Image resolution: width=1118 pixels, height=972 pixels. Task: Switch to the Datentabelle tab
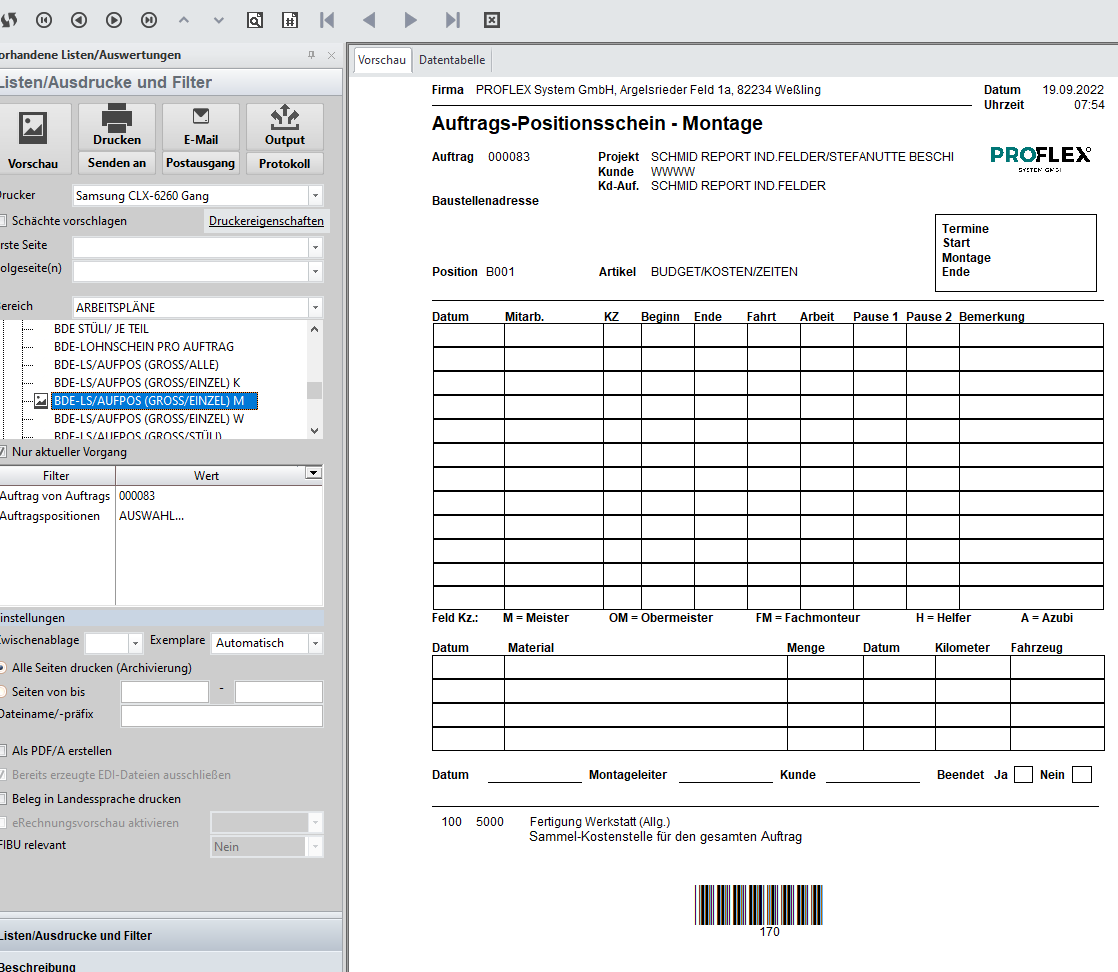click(451, 60)
